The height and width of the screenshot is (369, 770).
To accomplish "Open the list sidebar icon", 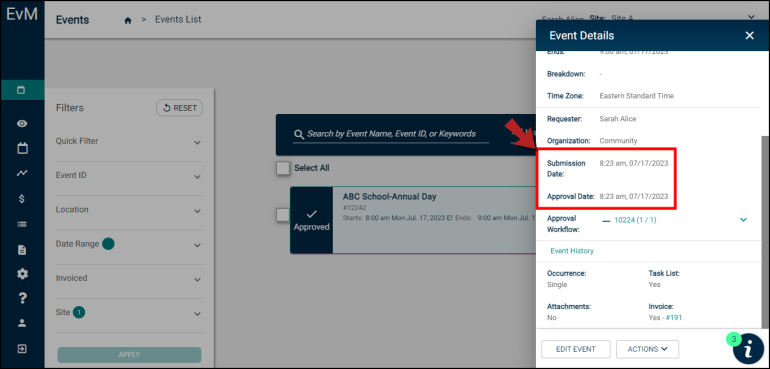I will [x=22, y=224].
